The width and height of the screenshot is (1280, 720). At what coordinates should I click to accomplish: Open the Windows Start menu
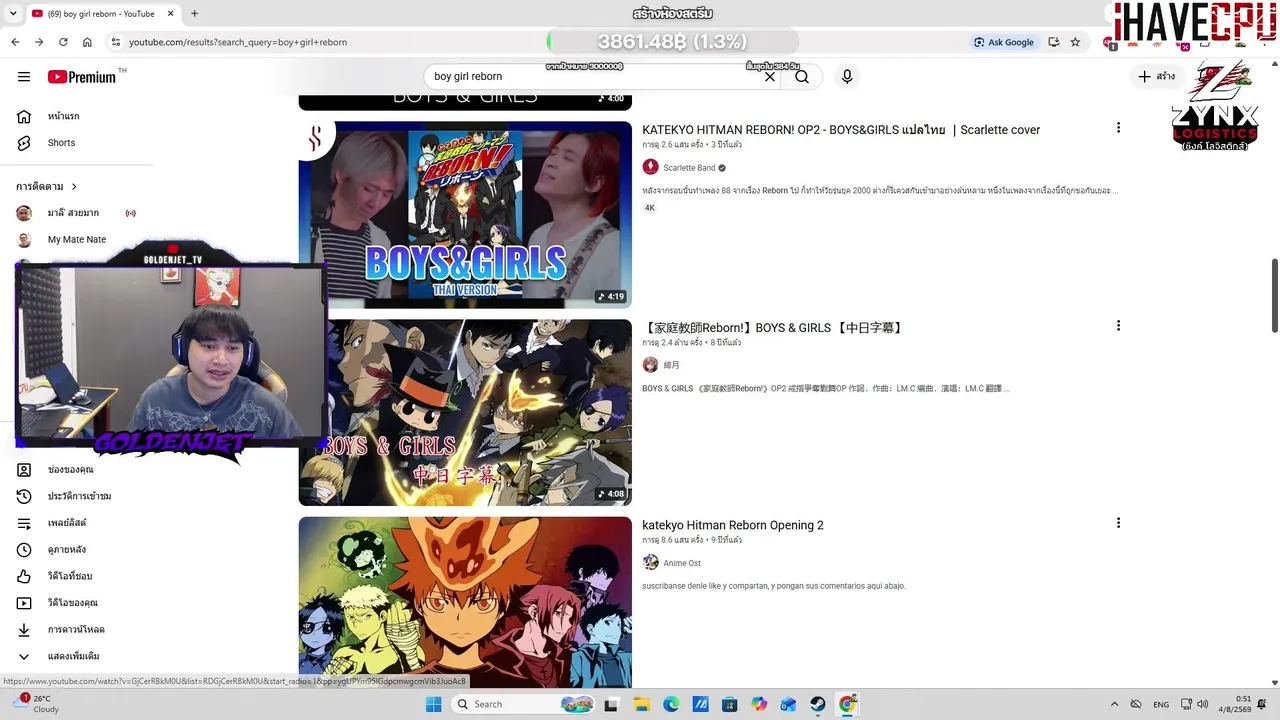433,704
